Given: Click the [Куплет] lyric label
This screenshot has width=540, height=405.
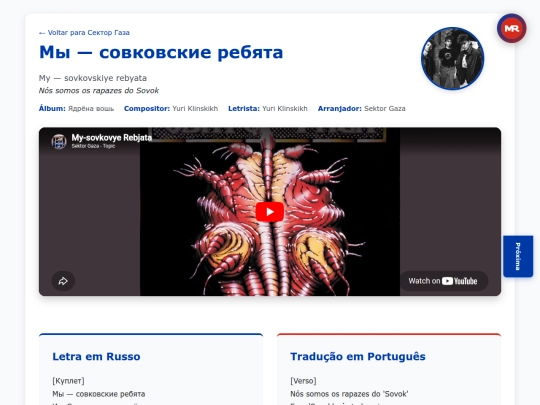Looking at the screenshot, I should point(68,381).
